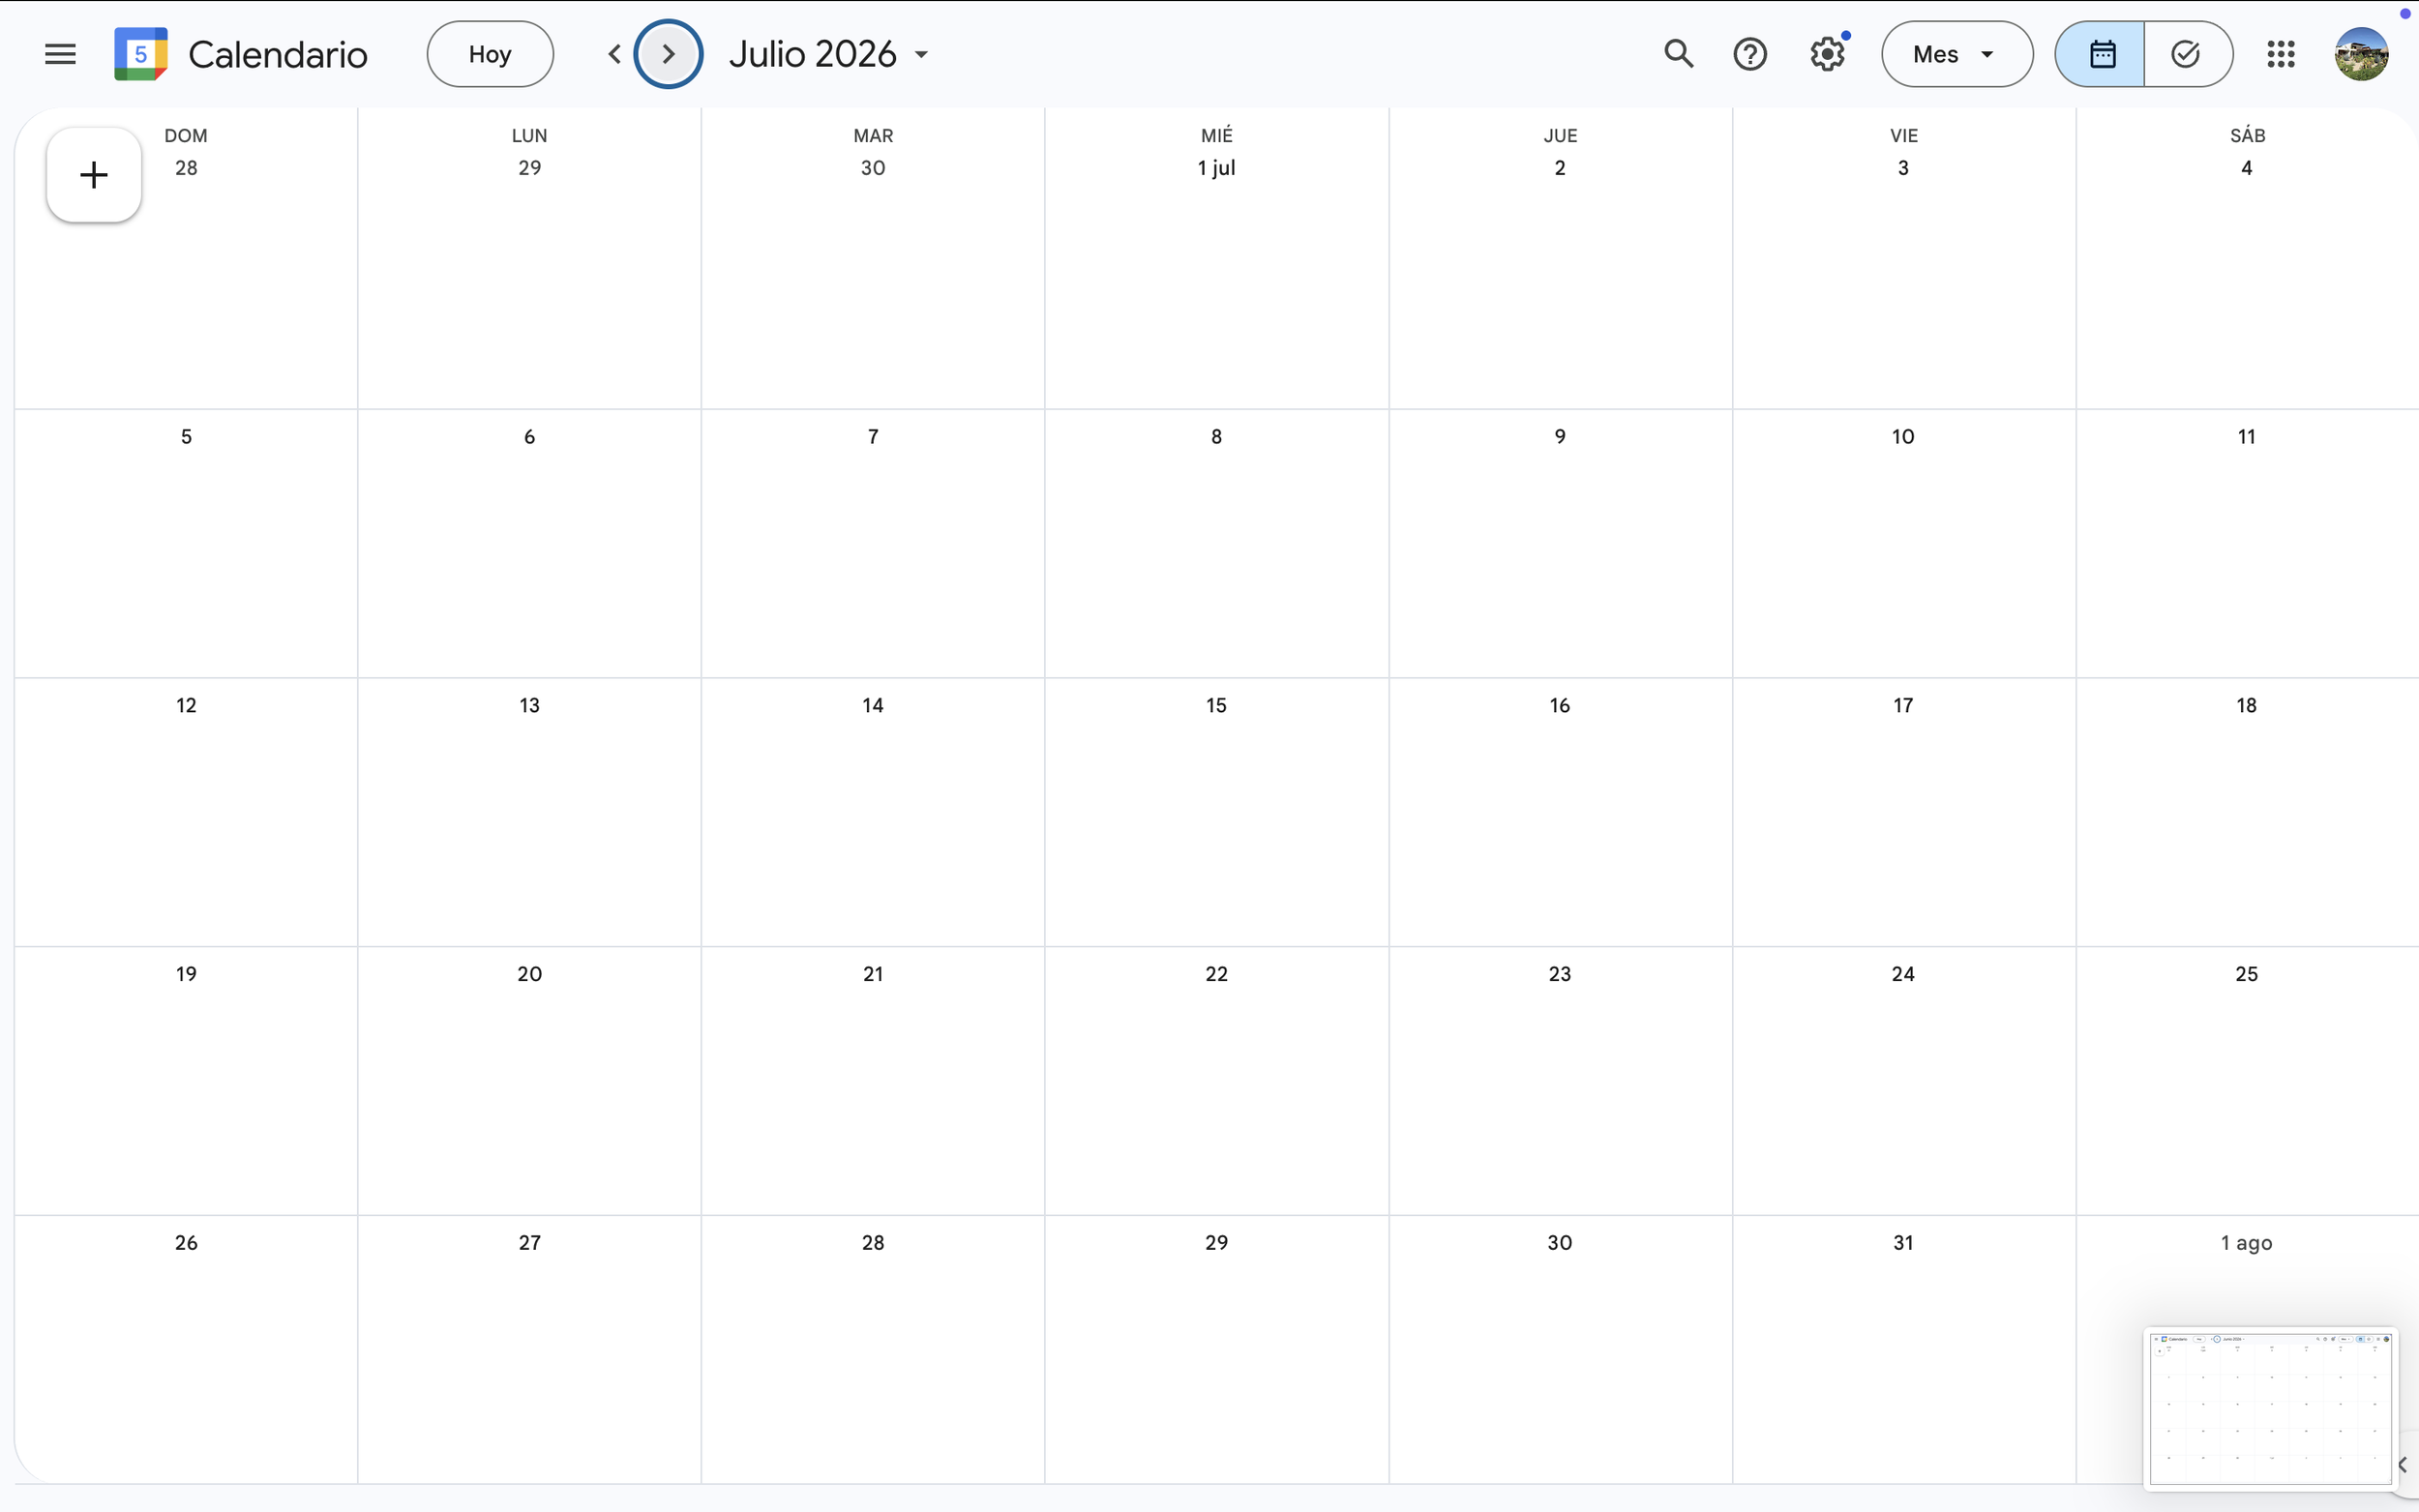Open the help question mark icon
Viewport: 2419px width, 1512px height.
coord(1750,54)
